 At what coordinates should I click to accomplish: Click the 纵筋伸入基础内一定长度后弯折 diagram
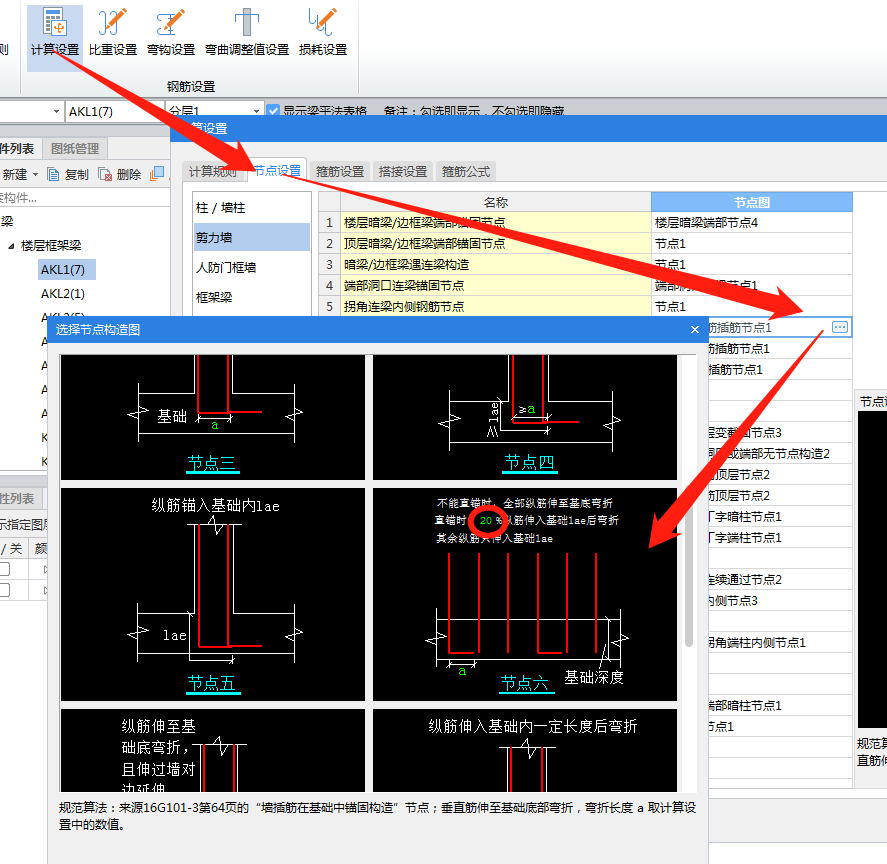tap(525, 750)
